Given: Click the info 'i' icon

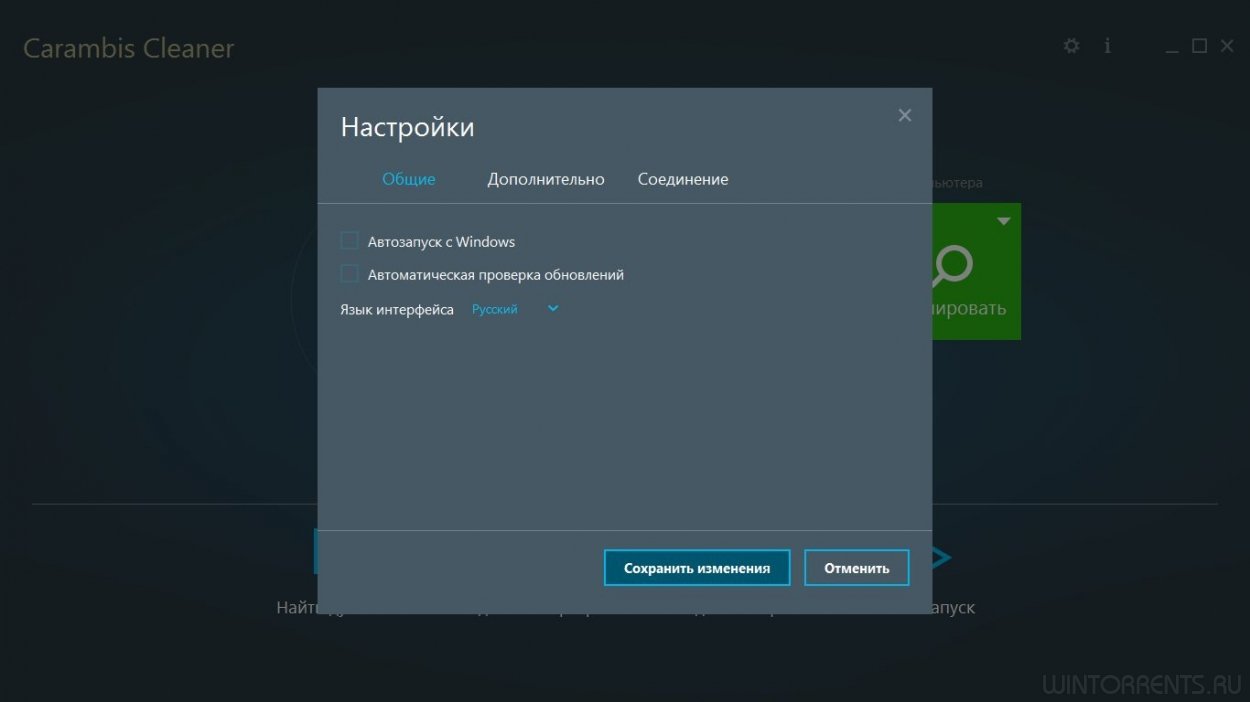Looking at the screenshot, I should tap(1107, 46).
